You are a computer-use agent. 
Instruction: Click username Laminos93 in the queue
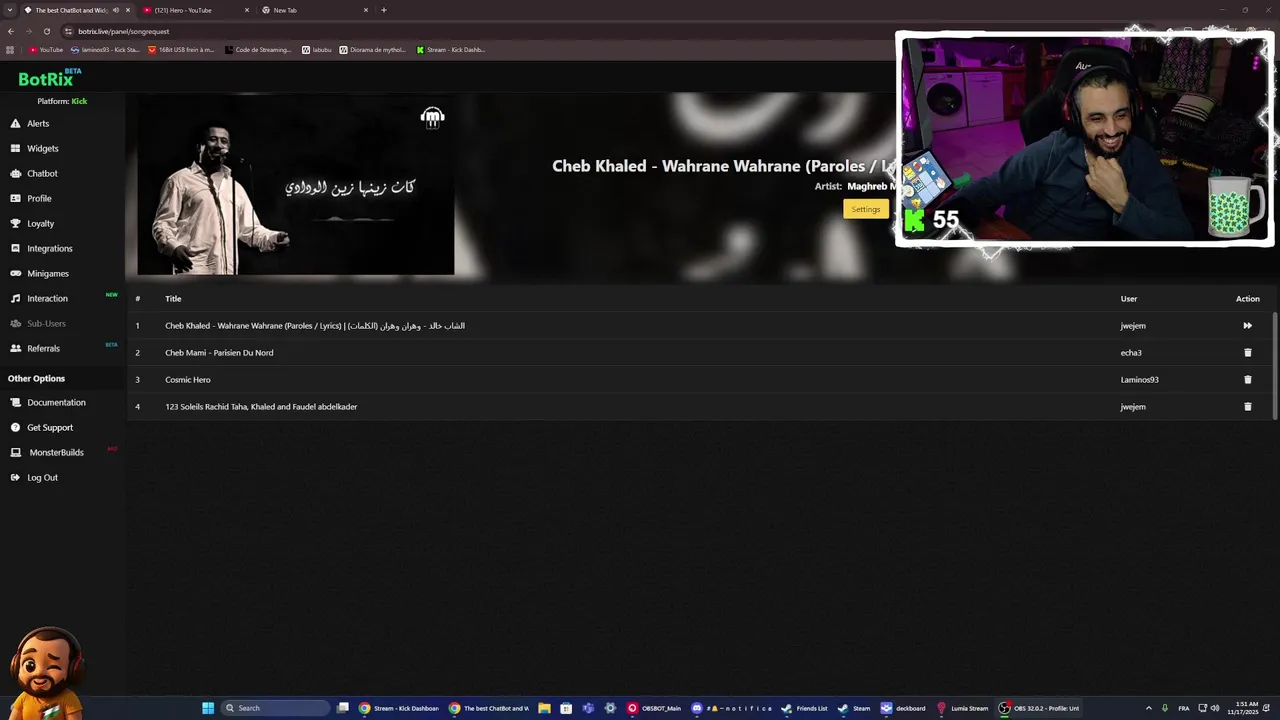click(1140, 379)
